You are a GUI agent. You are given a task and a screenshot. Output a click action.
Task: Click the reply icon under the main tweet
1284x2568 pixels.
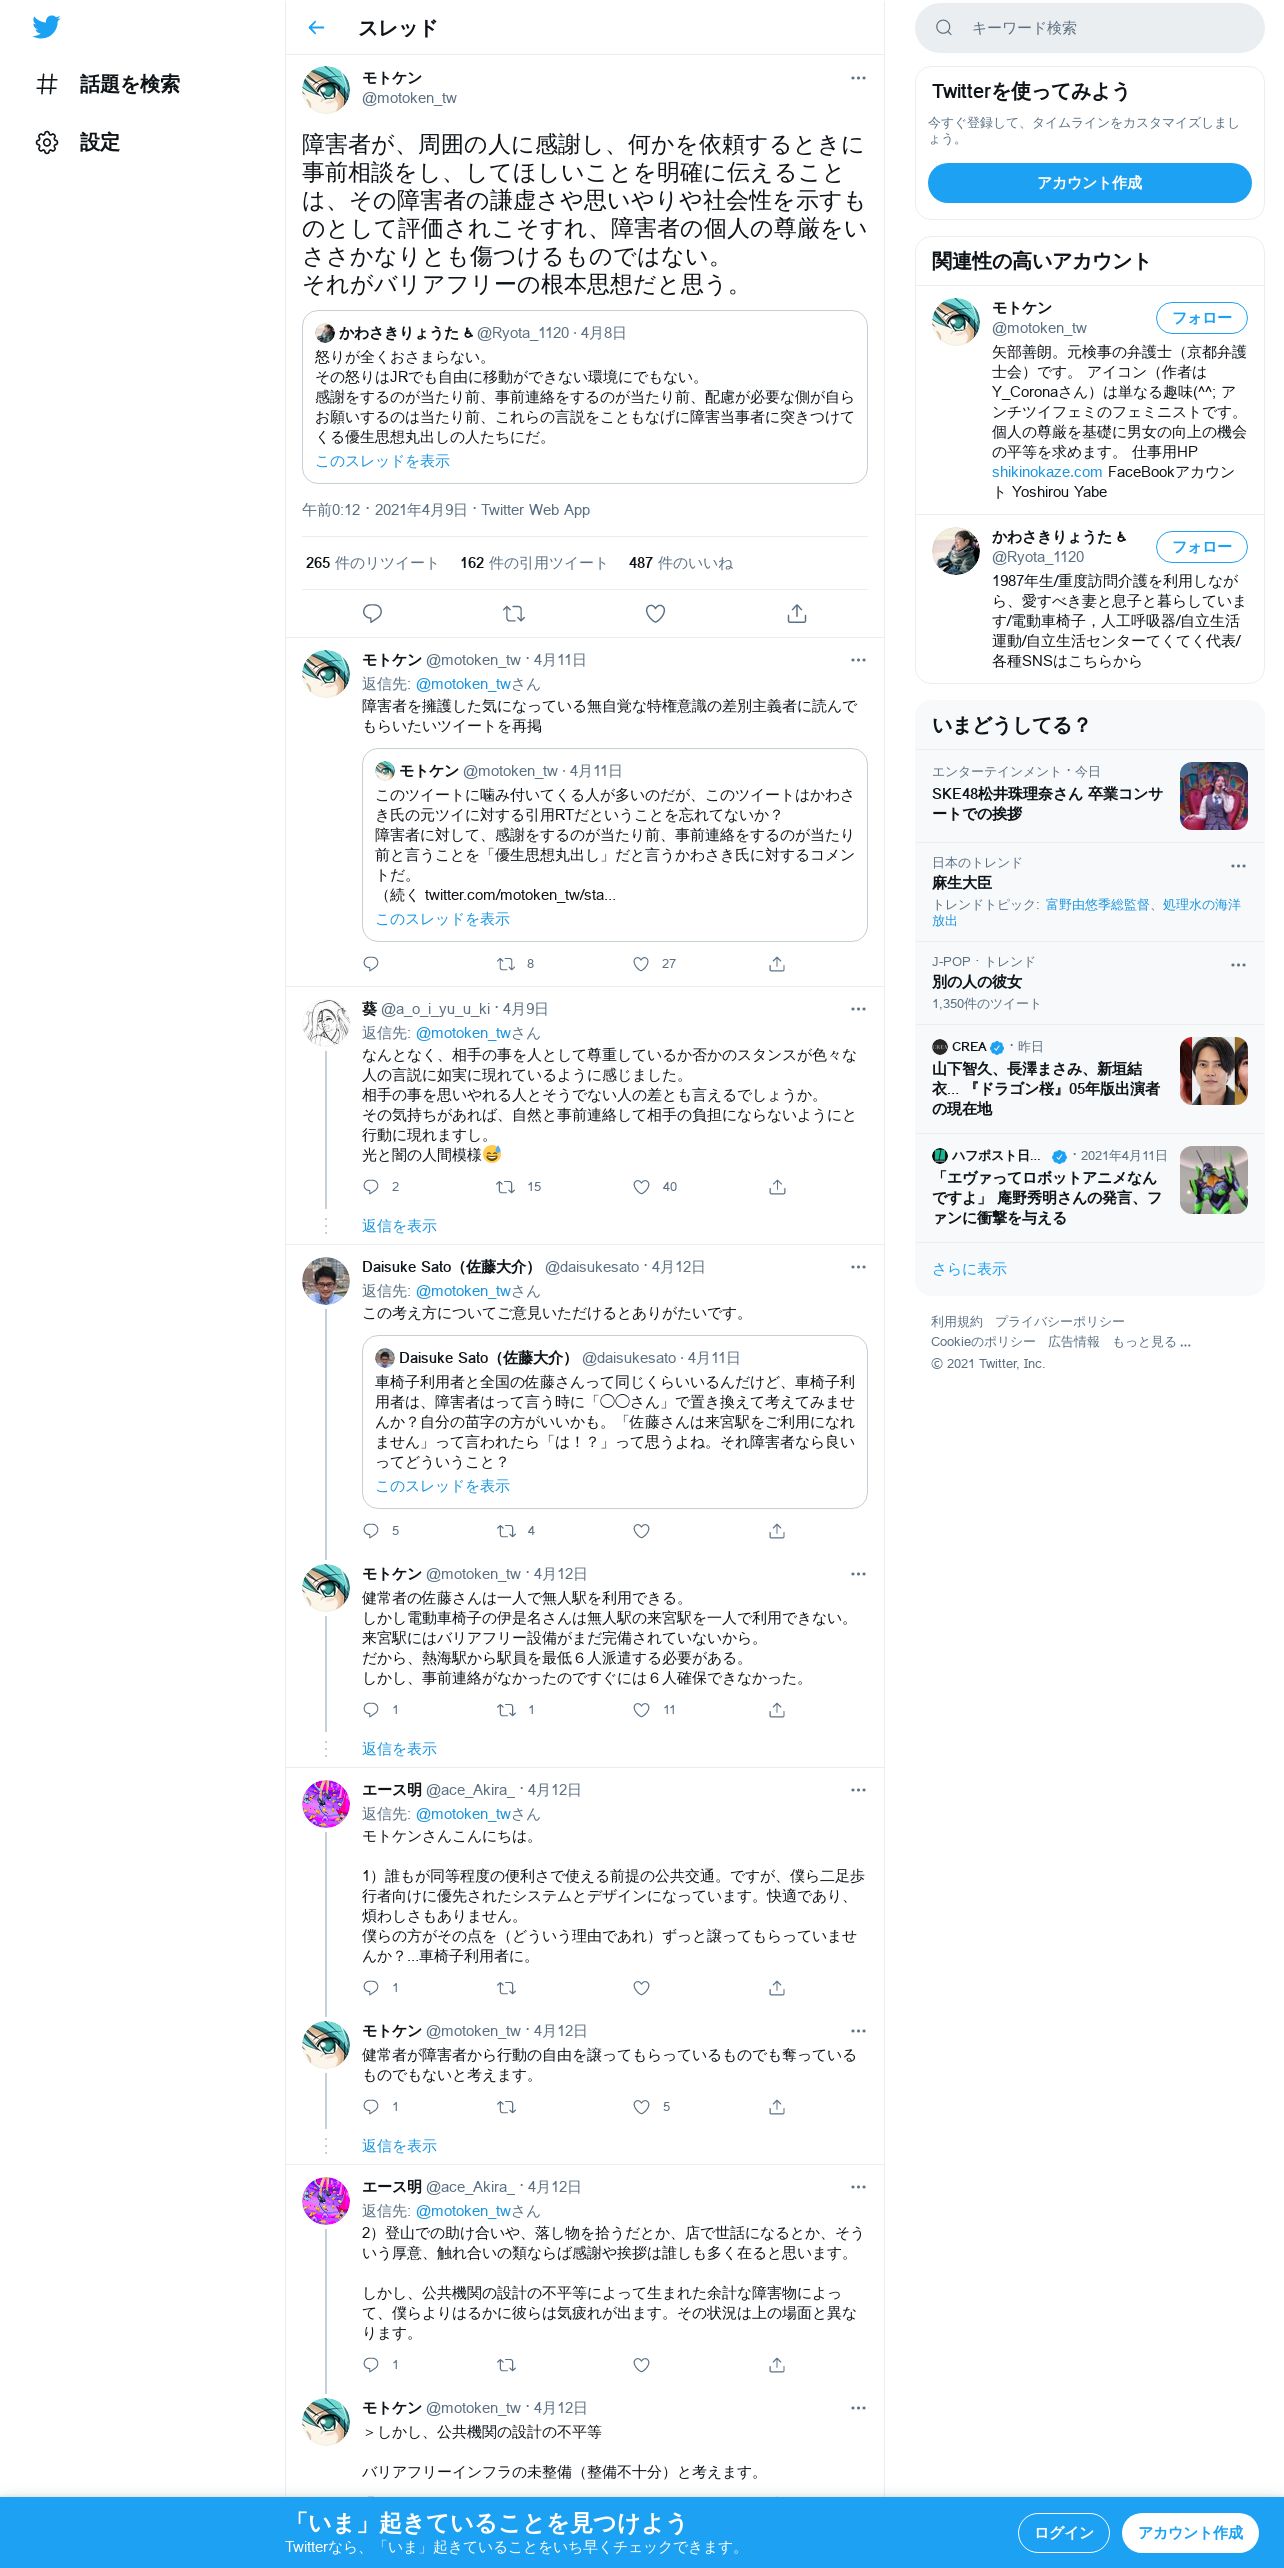point(372,613)
